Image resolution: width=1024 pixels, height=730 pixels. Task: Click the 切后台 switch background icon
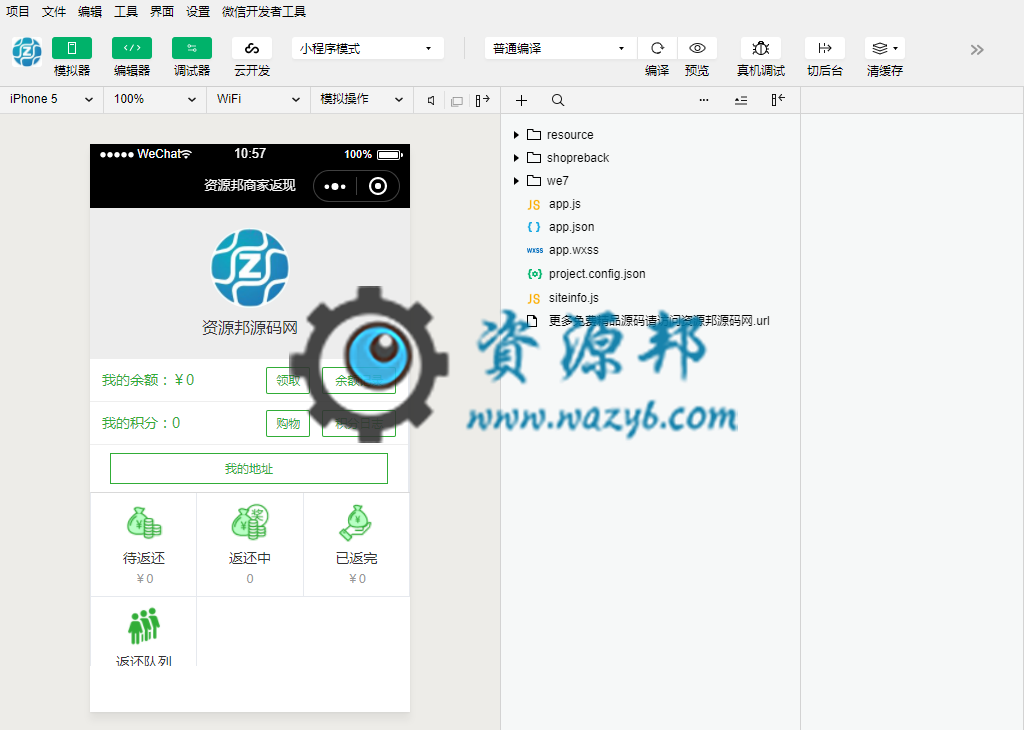[x=825, y=48]
